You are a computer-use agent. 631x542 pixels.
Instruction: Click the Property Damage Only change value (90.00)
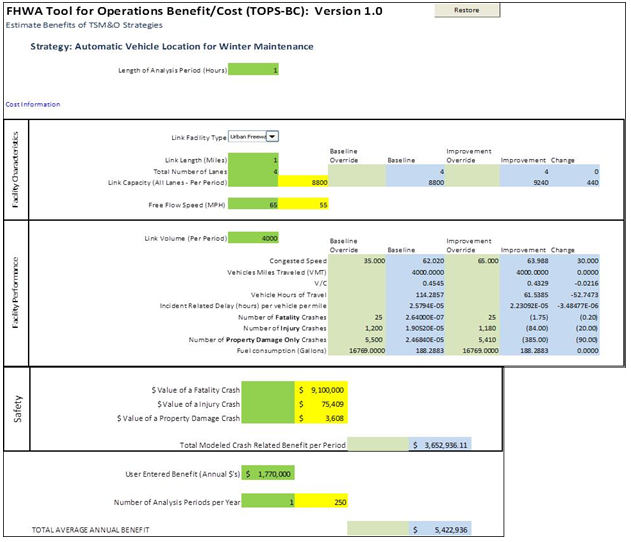[575, 340]
